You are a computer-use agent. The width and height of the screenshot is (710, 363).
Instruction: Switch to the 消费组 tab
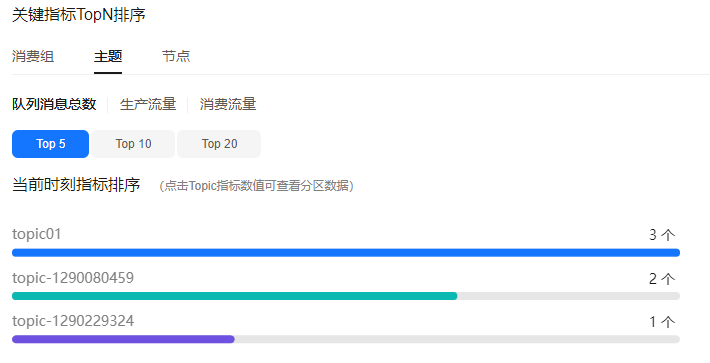click(33, 56)
